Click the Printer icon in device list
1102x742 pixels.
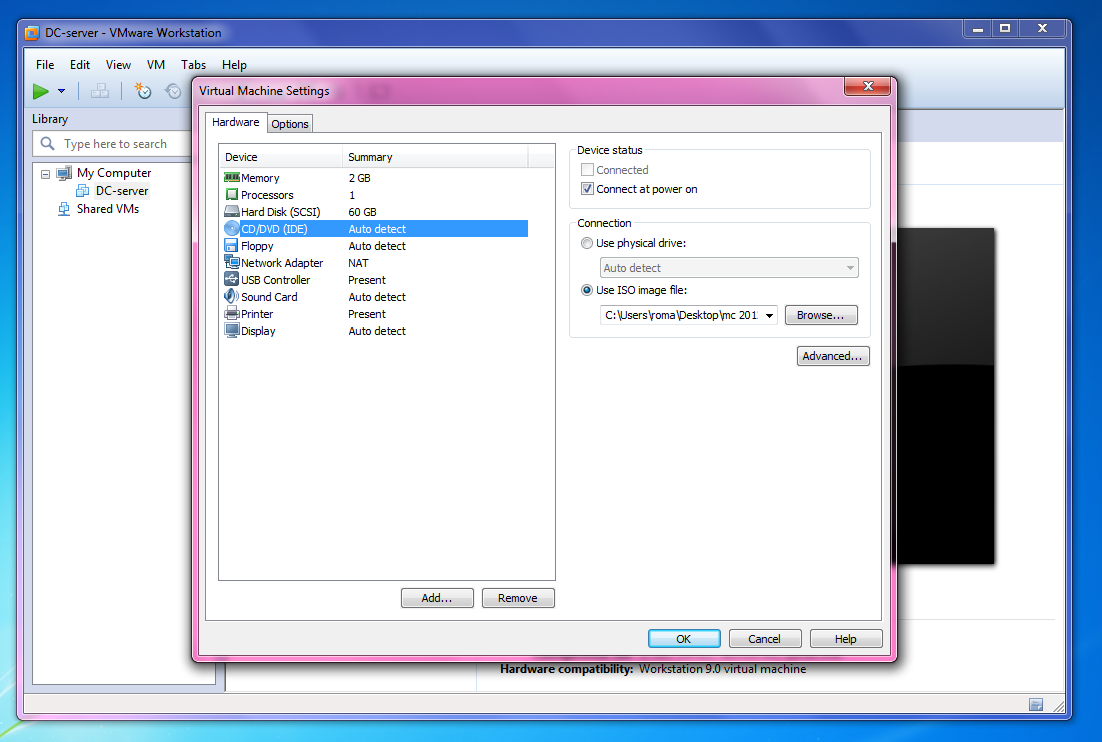pos(232,313)
